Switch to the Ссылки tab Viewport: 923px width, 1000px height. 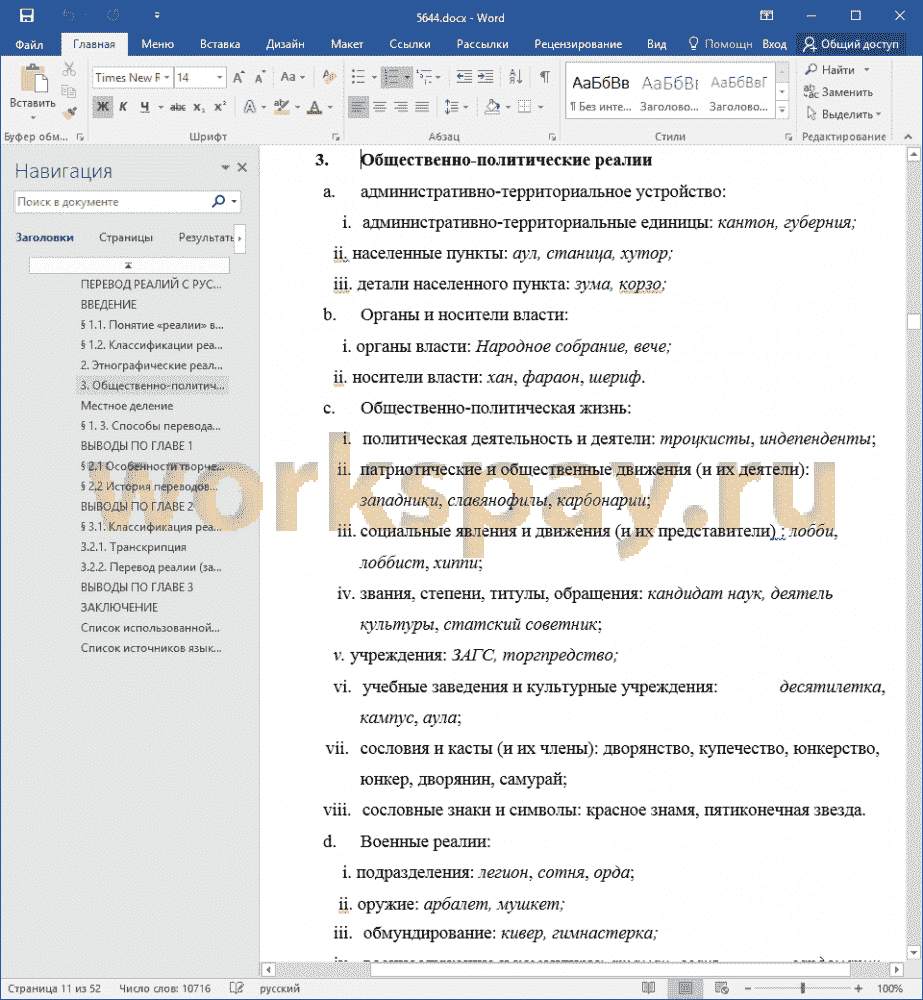410,44
